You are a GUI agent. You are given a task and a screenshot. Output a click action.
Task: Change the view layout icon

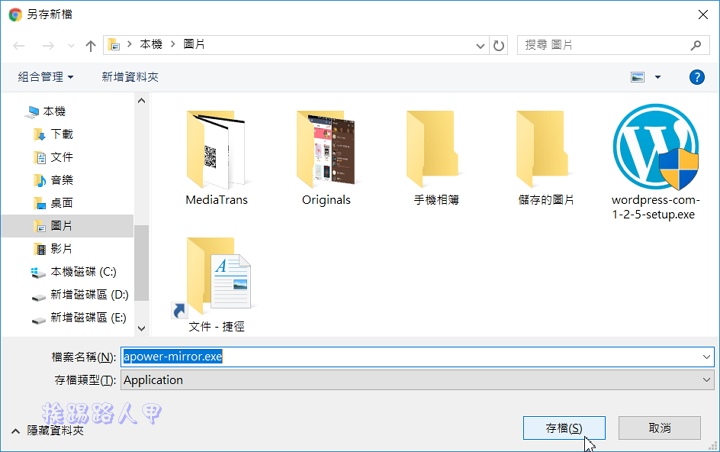tap(638, 77)
